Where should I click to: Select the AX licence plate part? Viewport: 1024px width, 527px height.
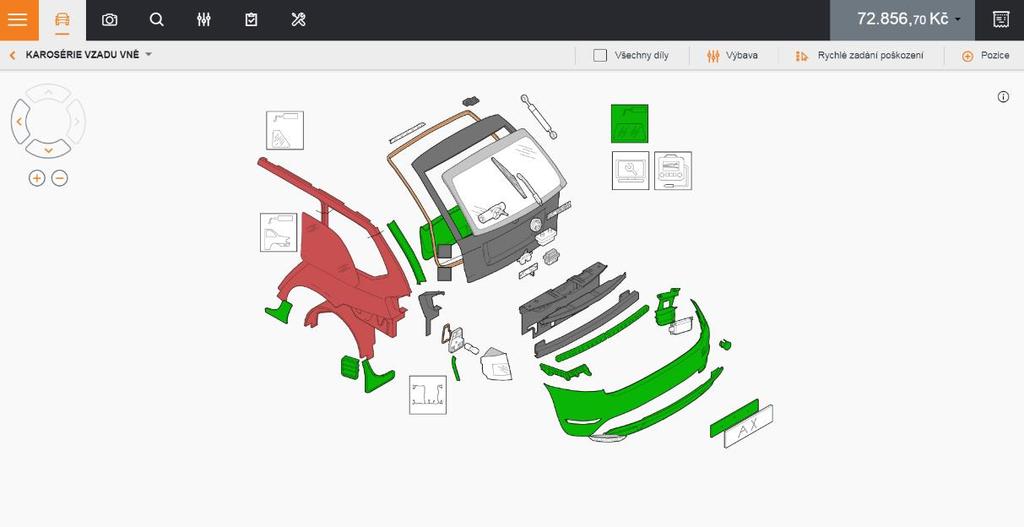point(748,426)
